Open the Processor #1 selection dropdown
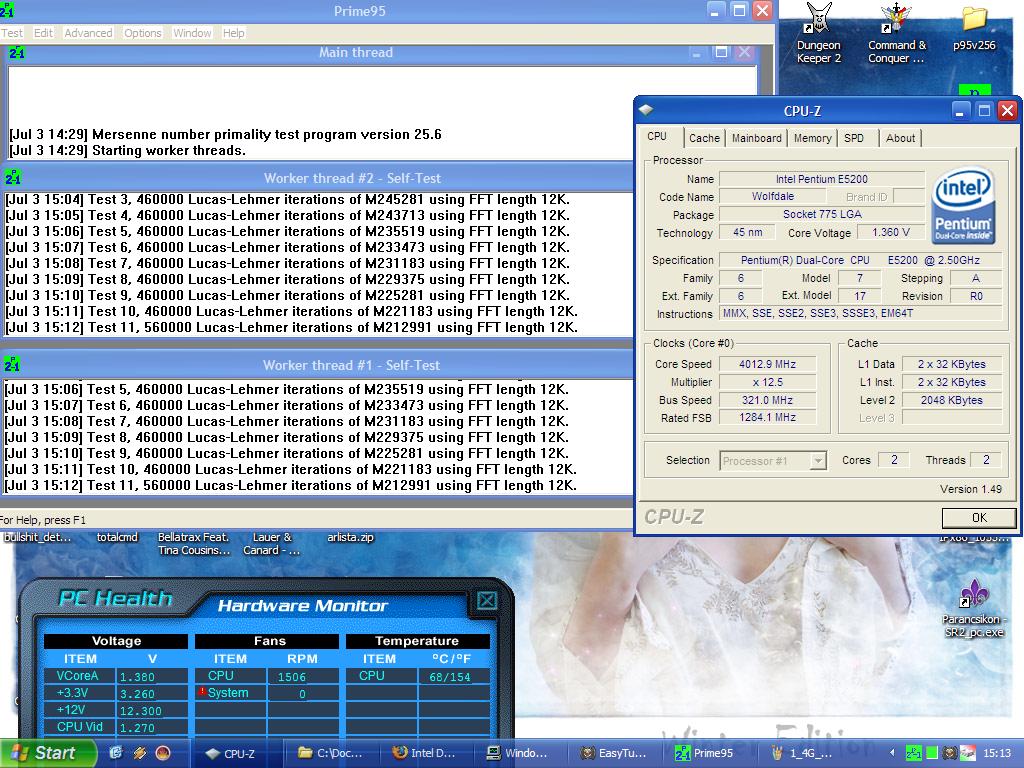Image resolution: width=1024 pixels, height=768 pixels. pos(773,460)
